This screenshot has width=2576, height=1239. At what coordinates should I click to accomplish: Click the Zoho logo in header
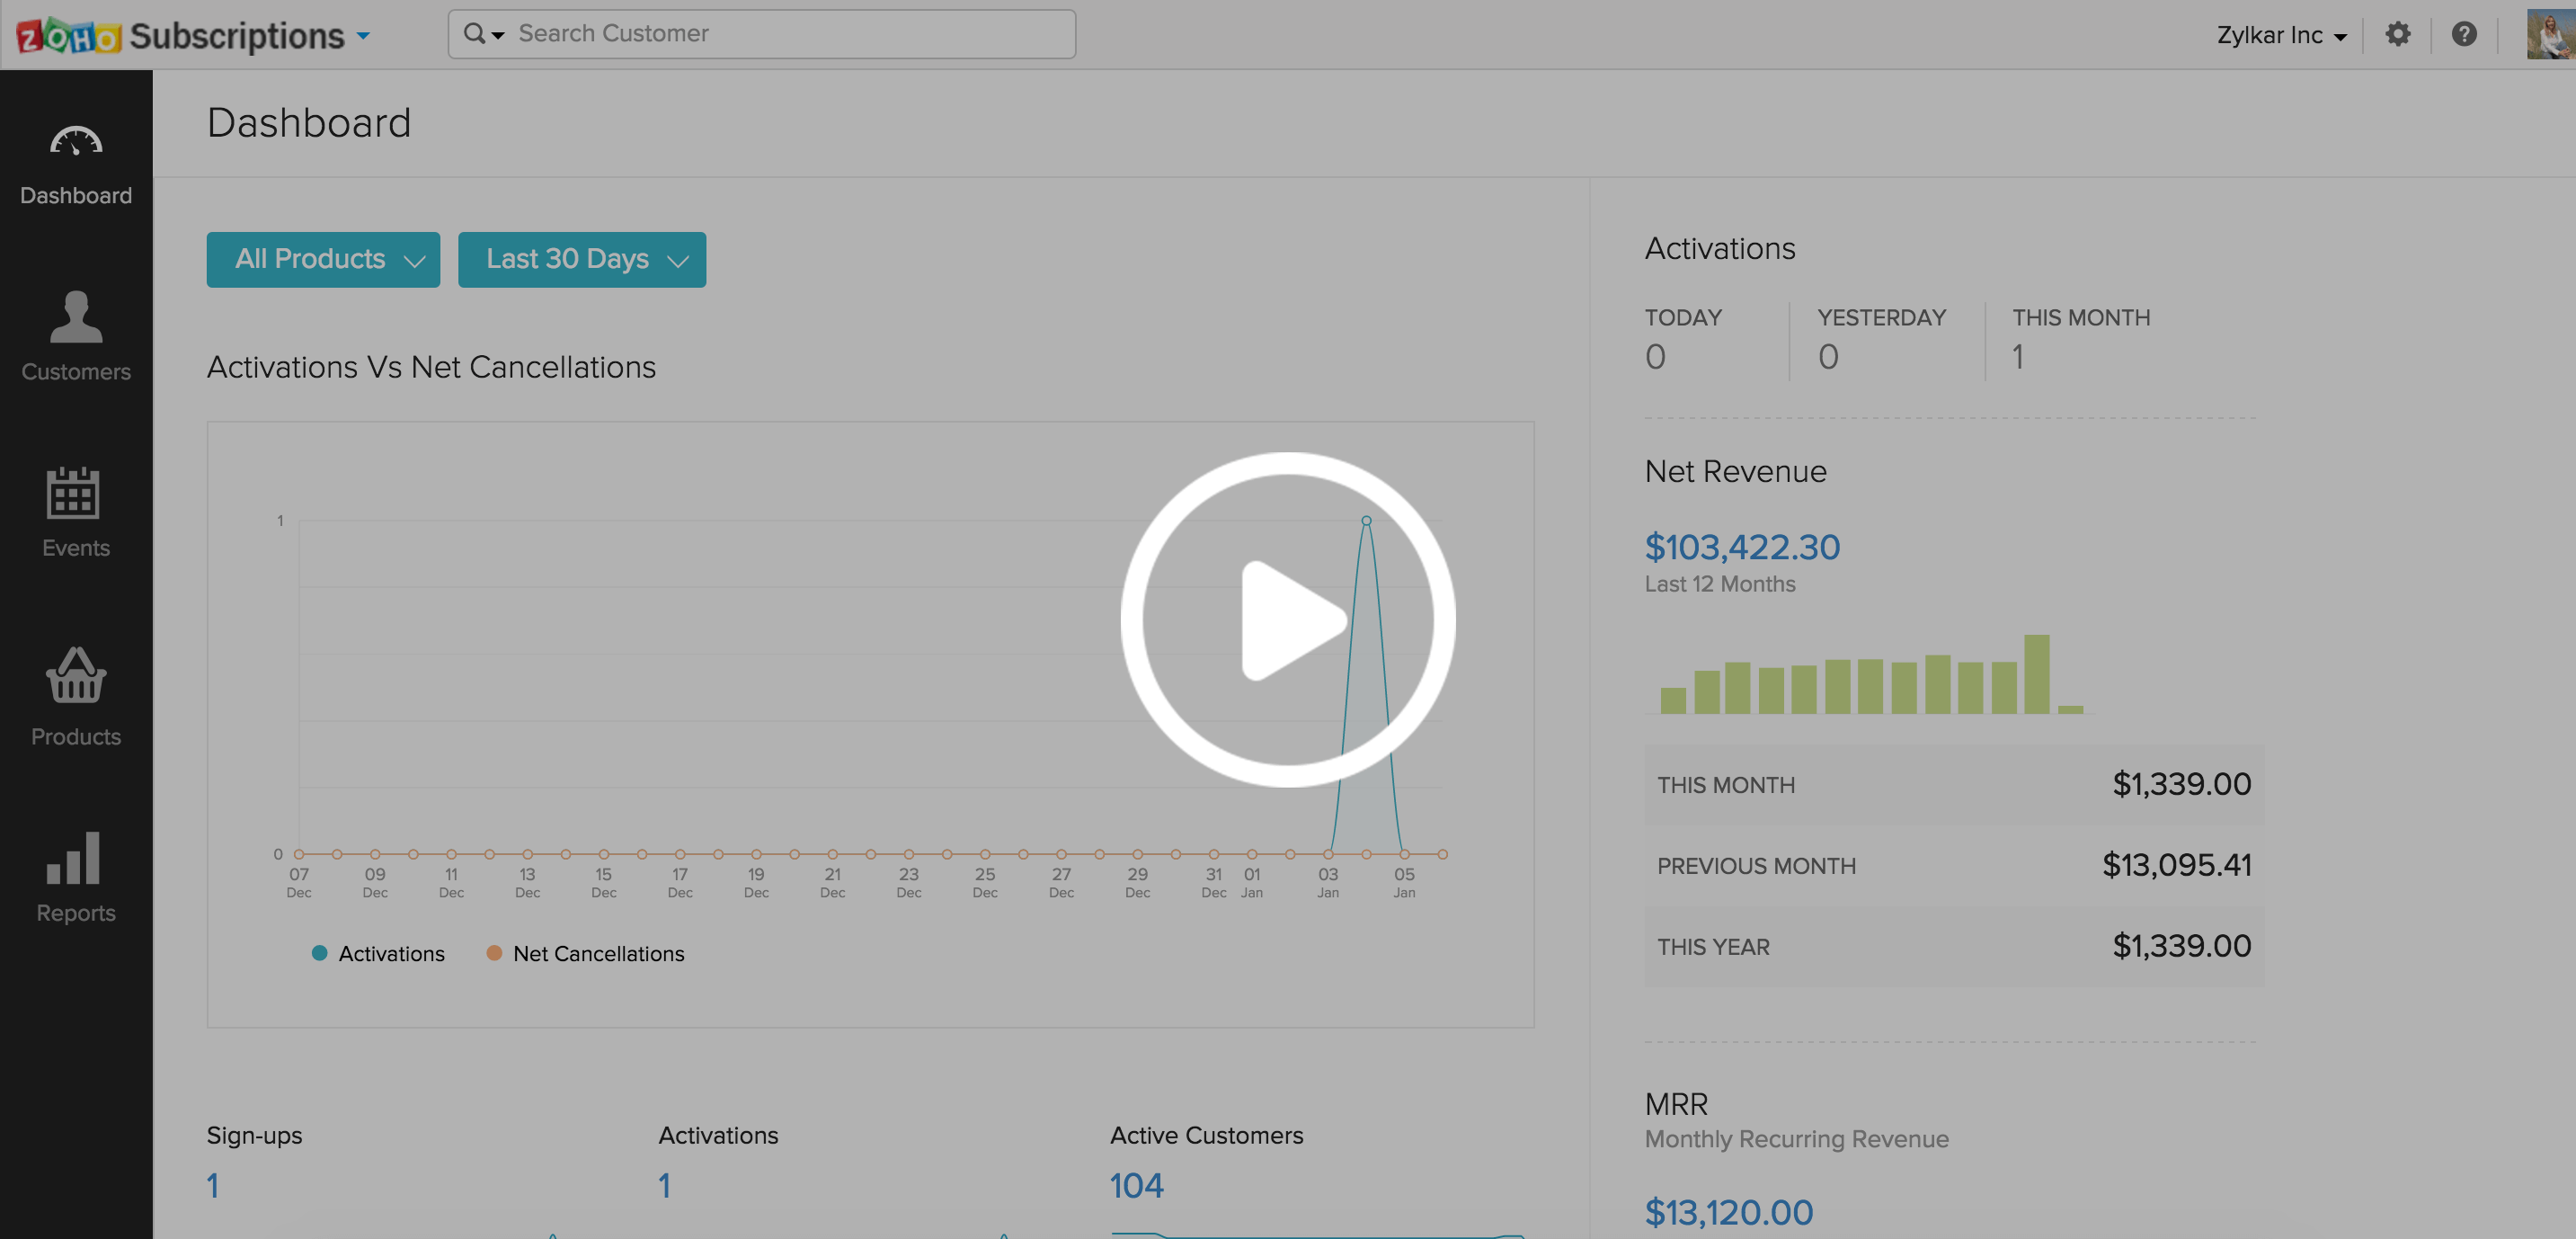pos(68,36)
